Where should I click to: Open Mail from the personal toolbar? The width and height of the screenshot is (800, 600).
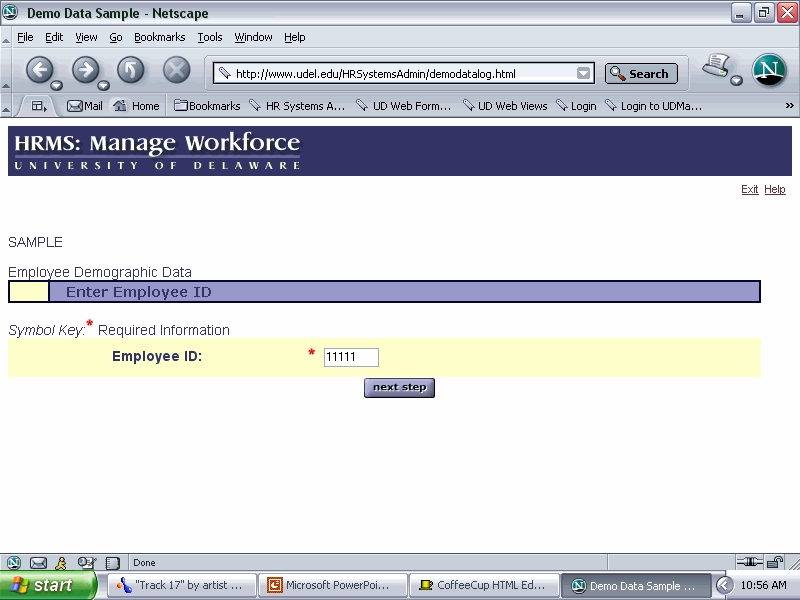pyautogui.click(x=84, y=106)
